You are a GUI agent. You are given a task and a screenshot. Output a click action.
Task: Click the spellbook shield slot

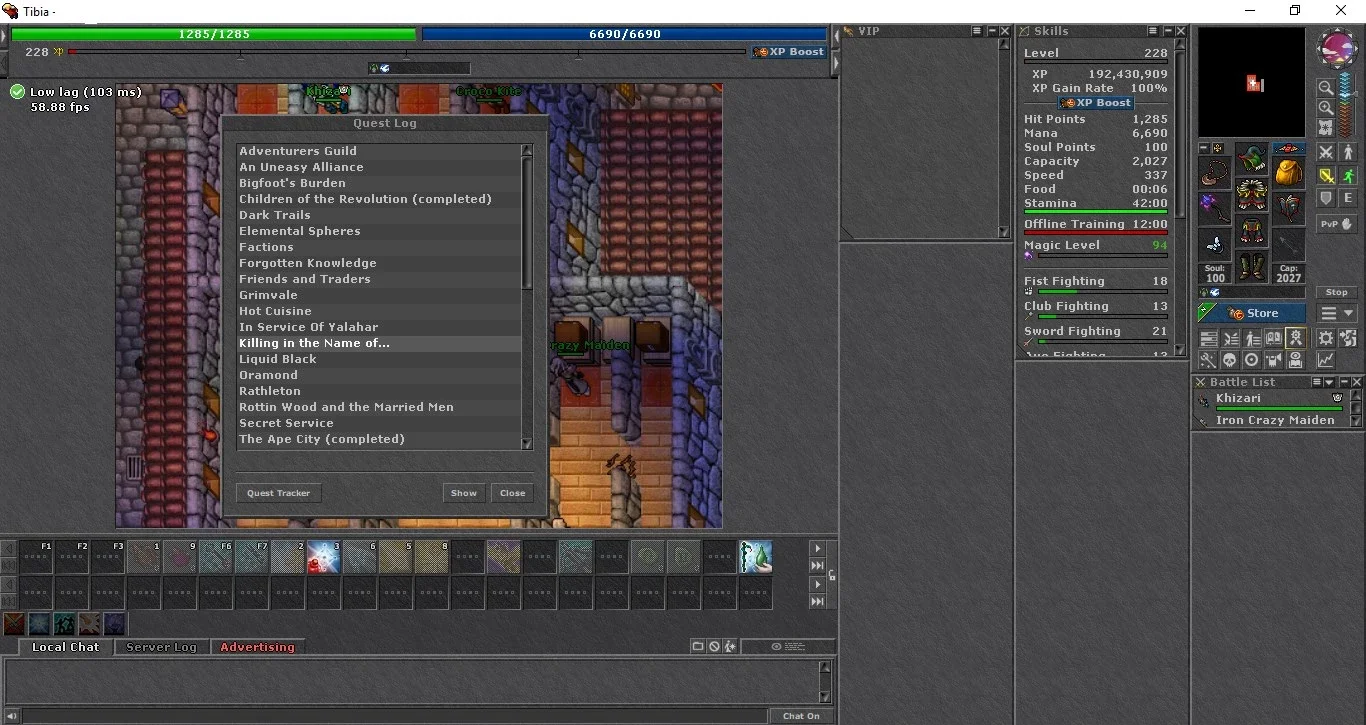(1289, 208)
